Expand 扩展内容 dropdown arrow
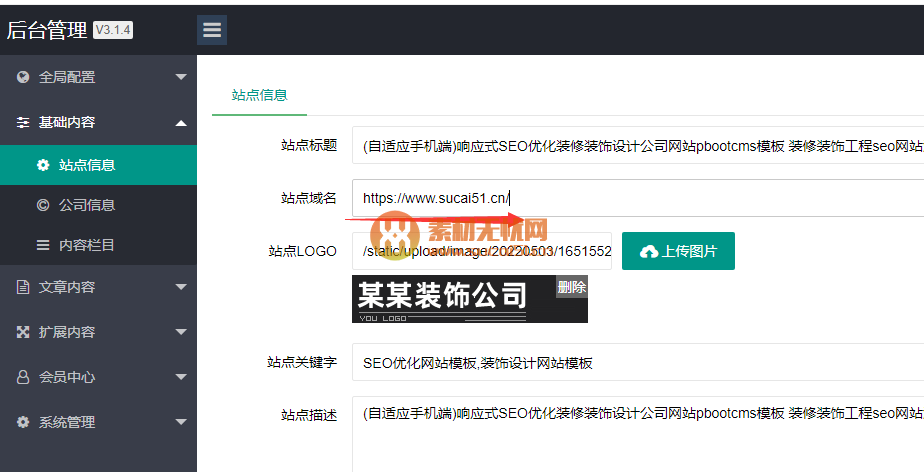924x472 pixels. pos(181,332)
